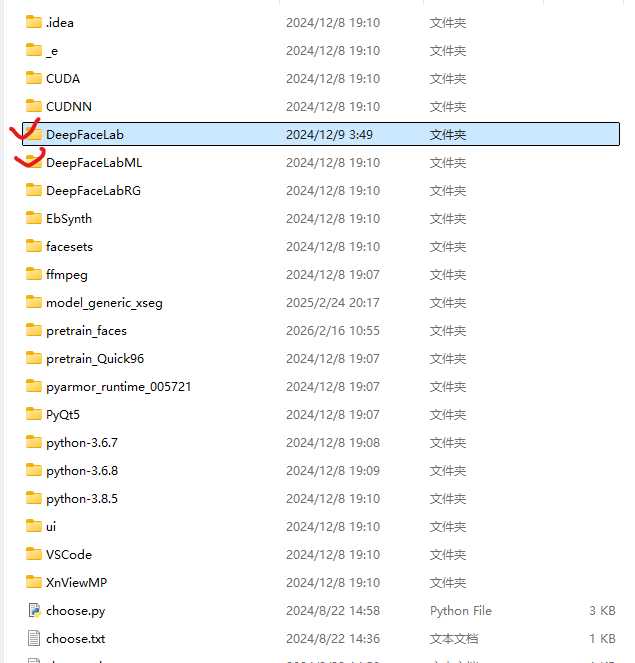Select the EbSynth folder icon
The image size is (635, 663).
click(34, 218)
